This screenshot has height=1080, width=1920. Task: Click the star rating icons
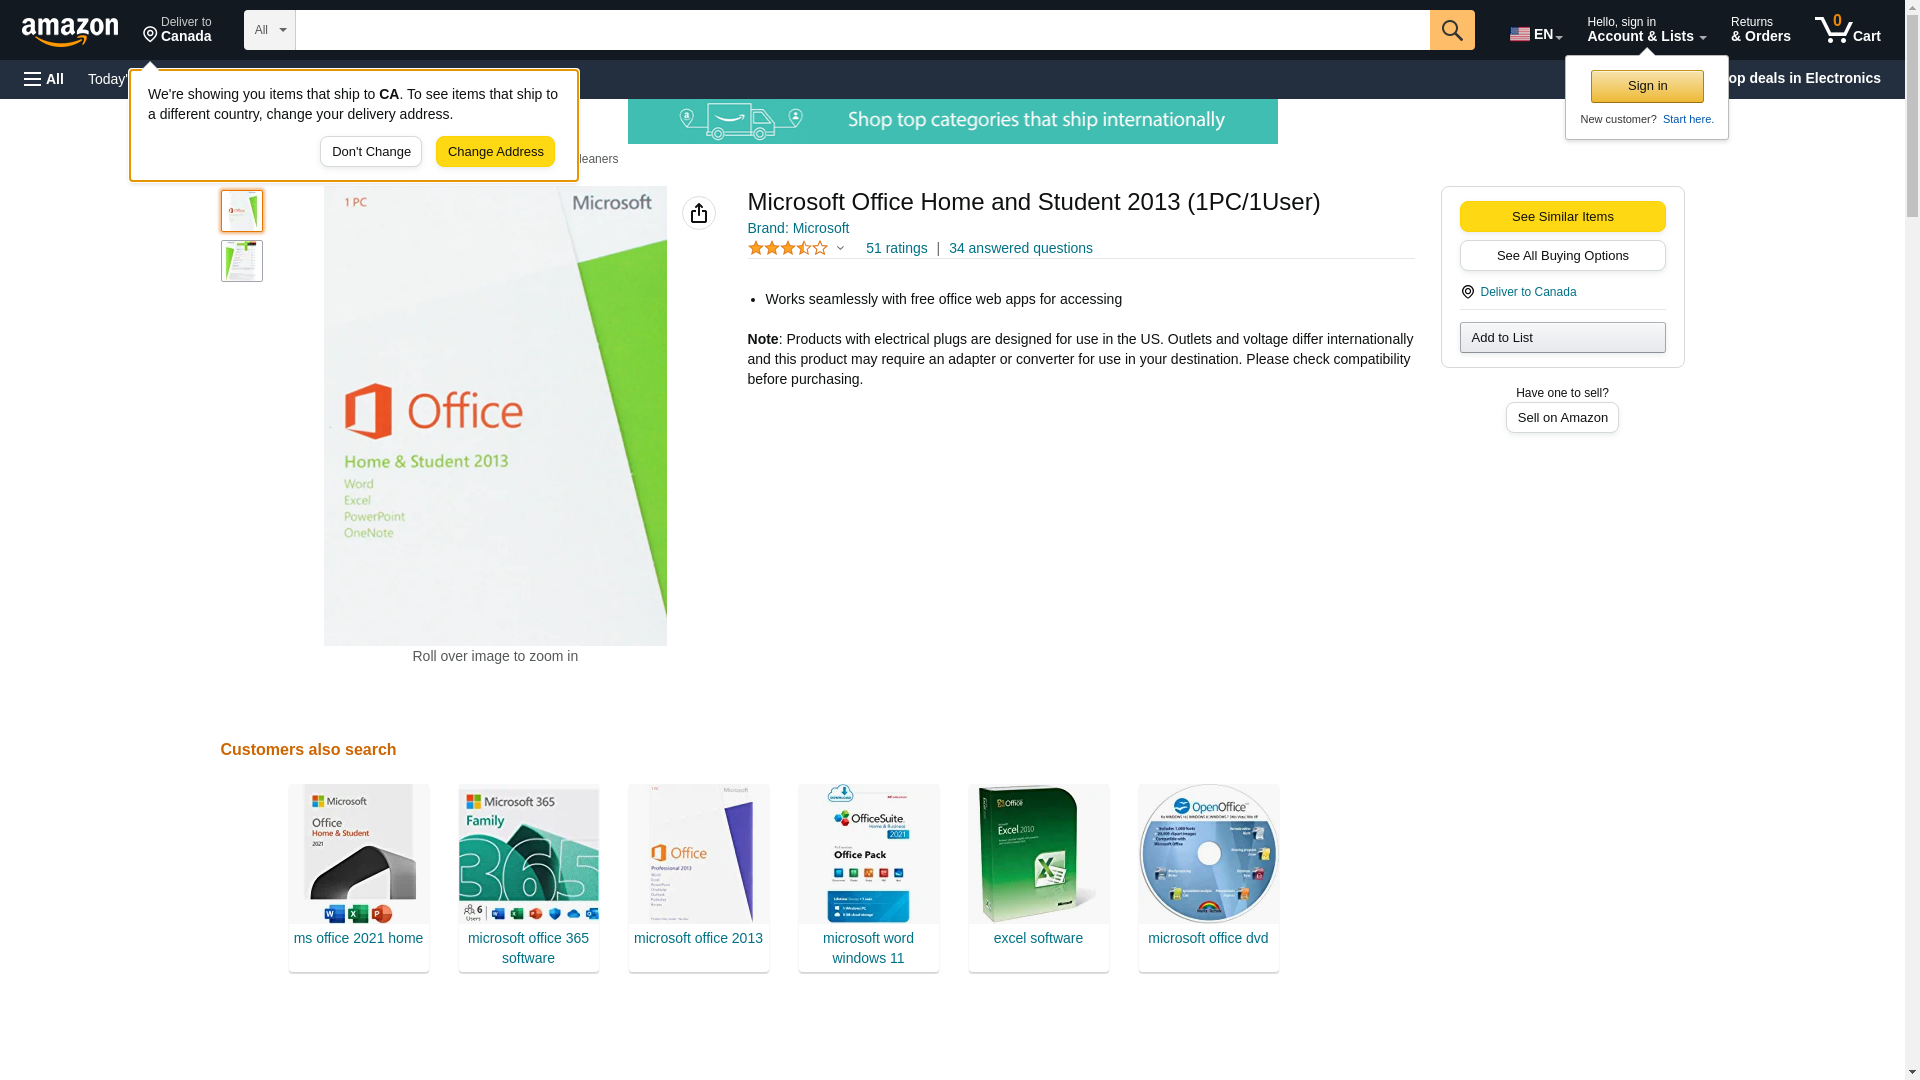[787, 248]
